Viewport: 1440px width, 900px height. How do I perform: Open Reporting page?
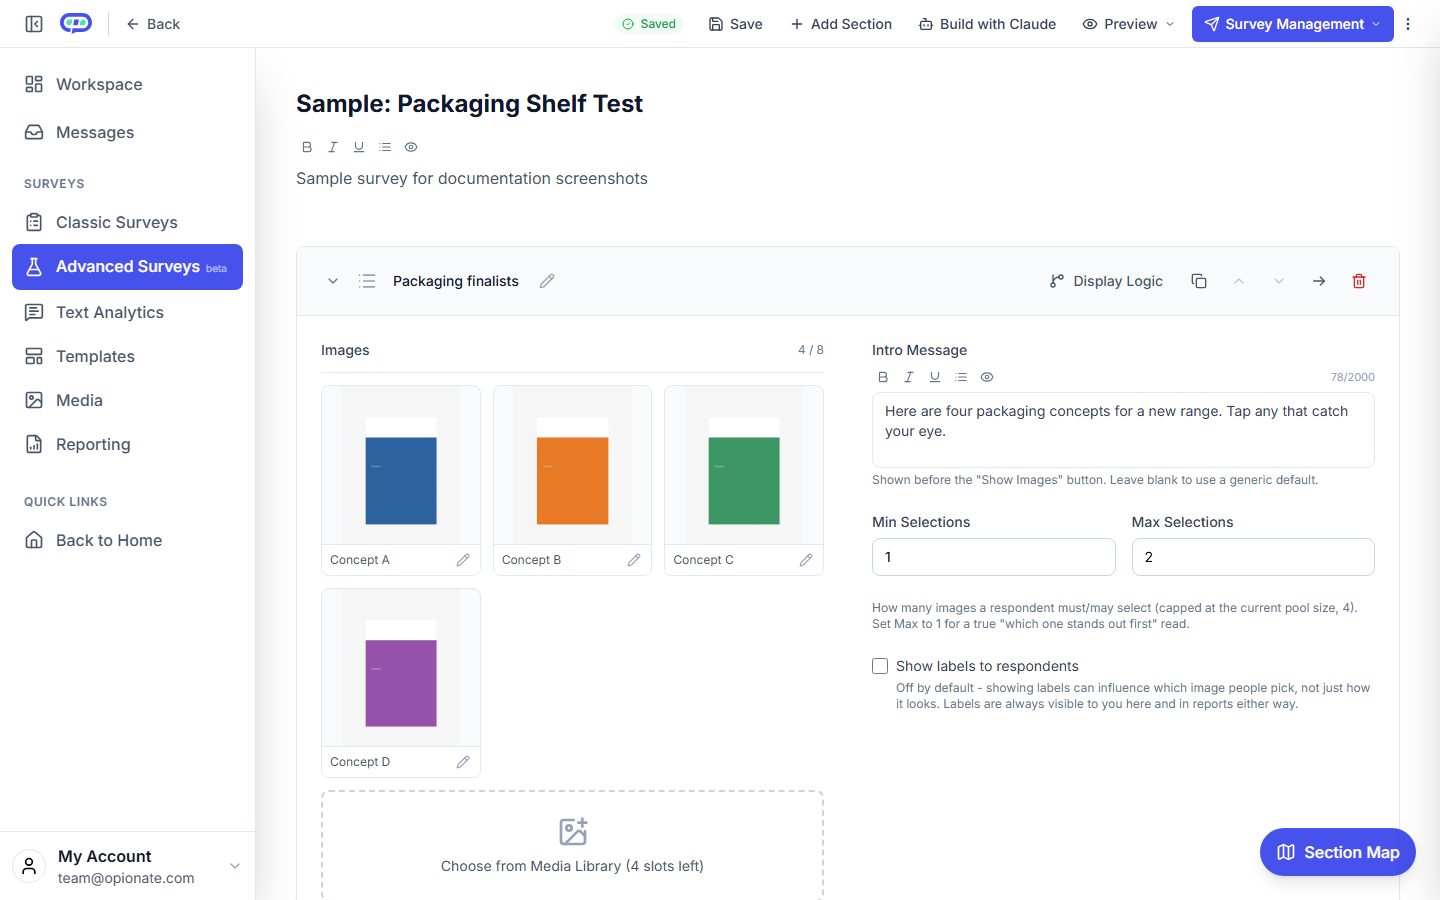(x=127, y=444)
